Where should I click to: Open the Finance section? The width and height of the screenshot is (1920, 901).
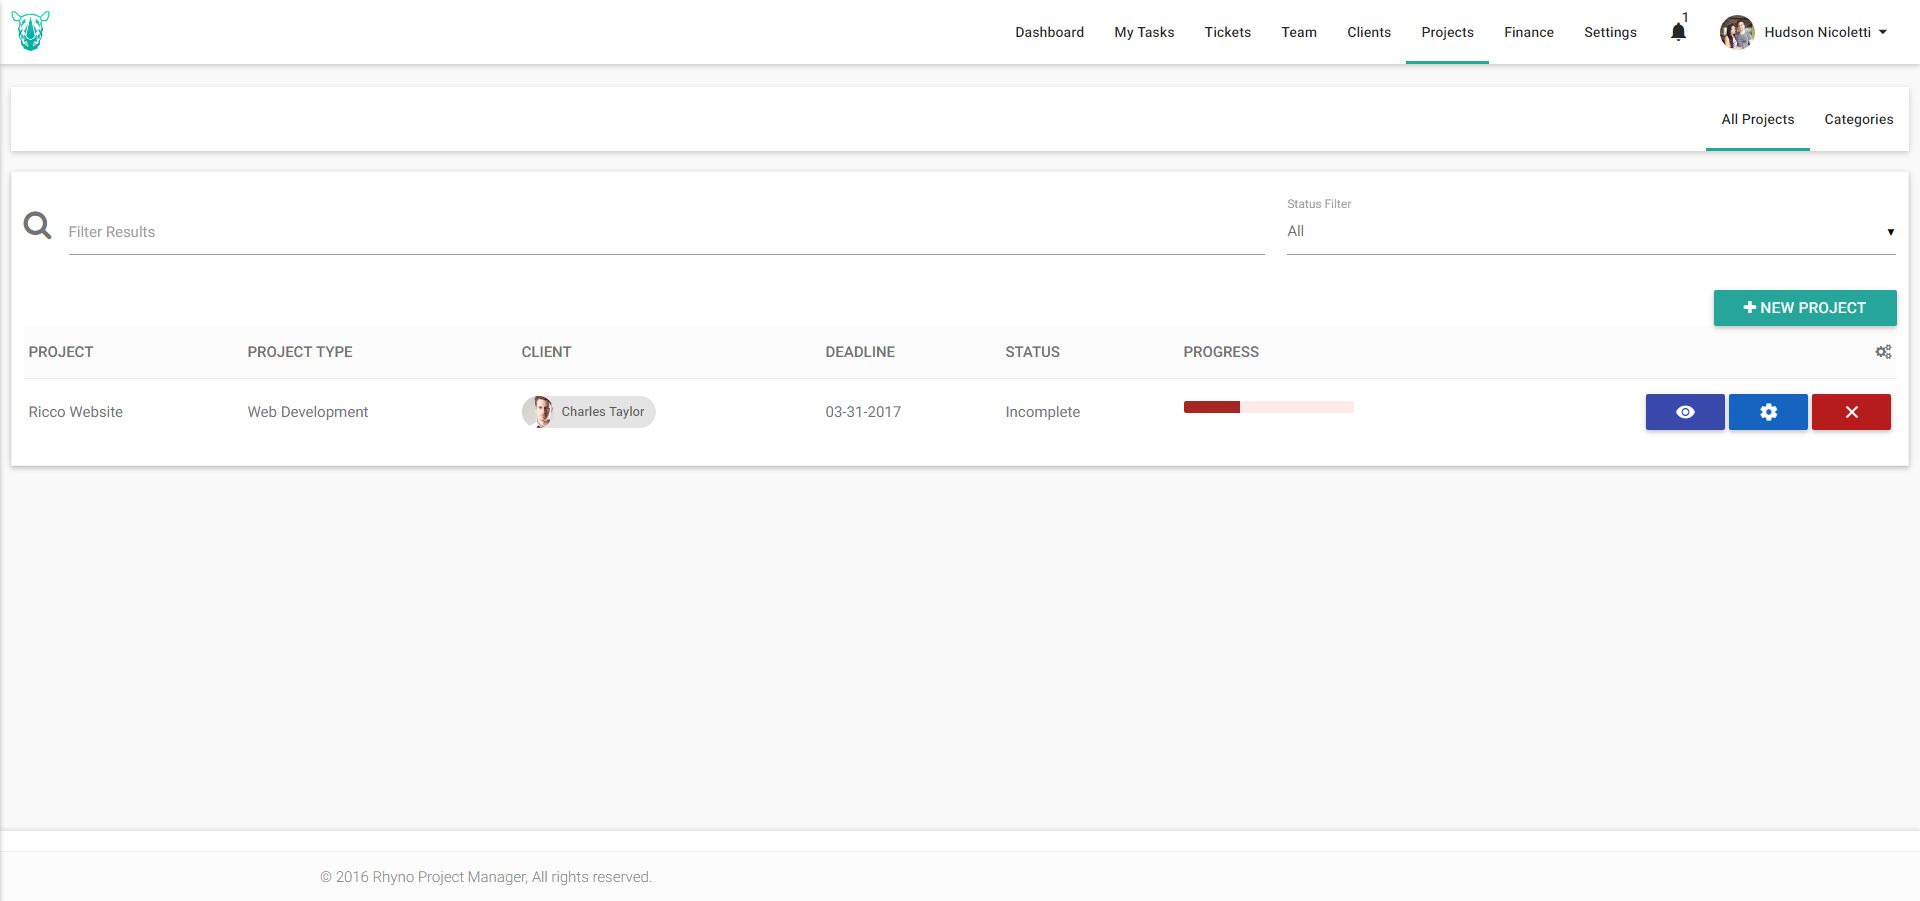click(1529, 32)
